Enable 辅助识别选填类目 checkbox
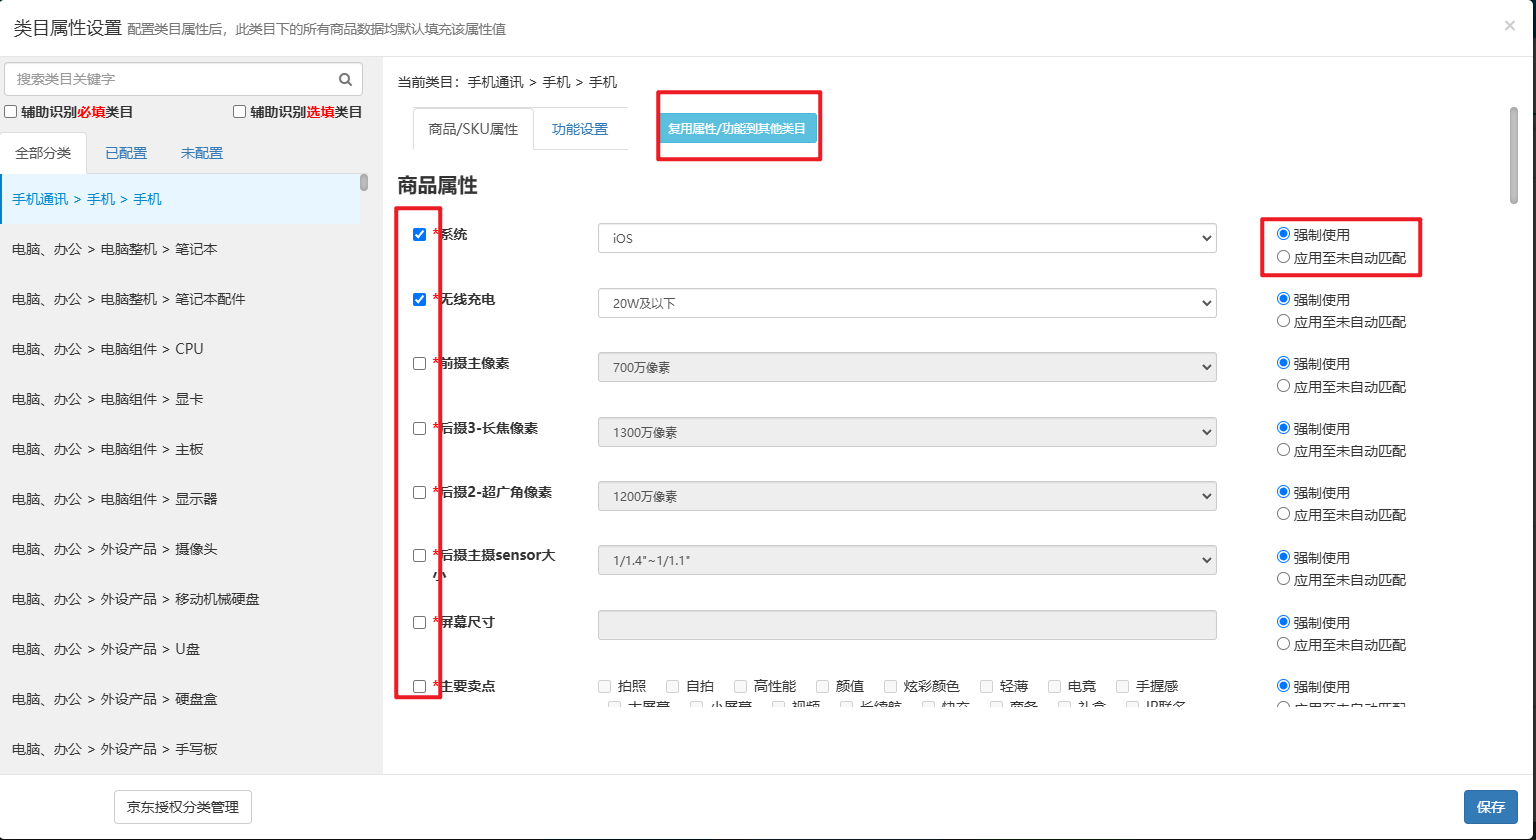This screenshot has width=1536, height=840. 240,112
